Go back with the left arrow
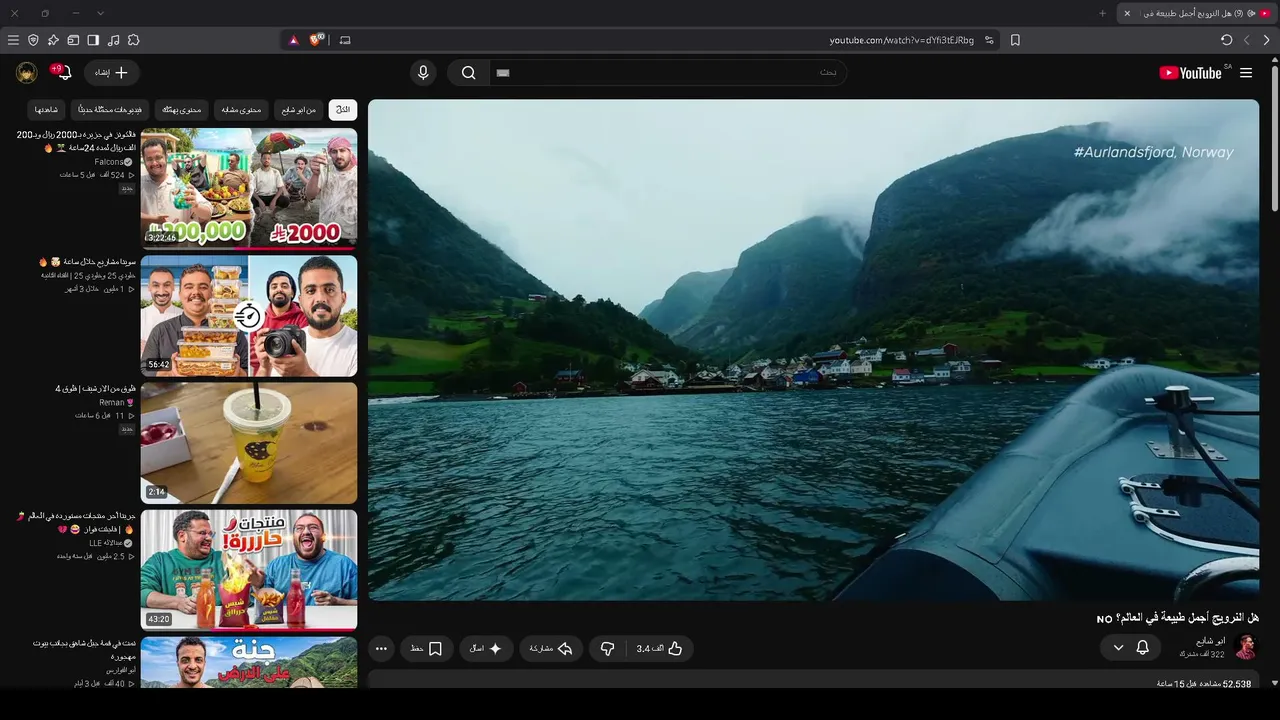Screen dimensions: 1280x720 1247,40
